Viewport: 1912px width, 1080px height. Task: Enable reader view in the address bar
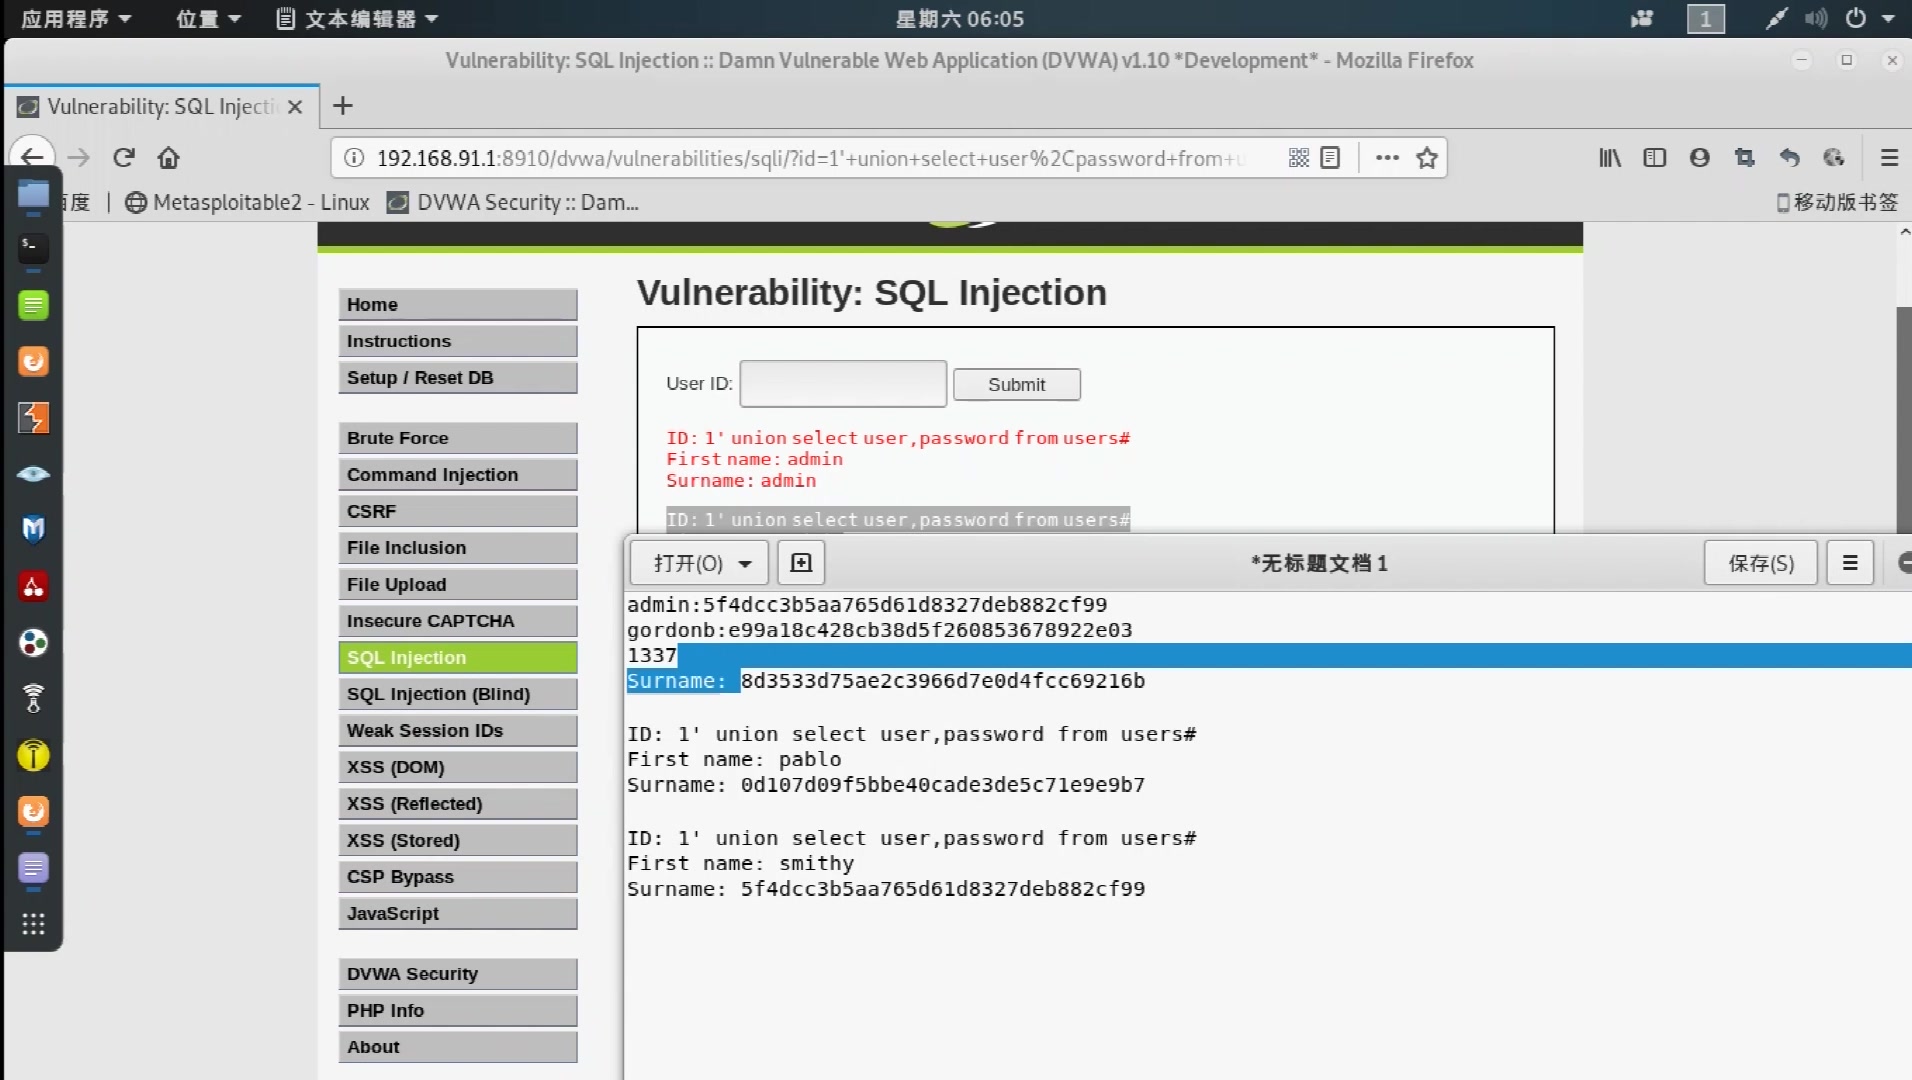(x=1330, y=158)
